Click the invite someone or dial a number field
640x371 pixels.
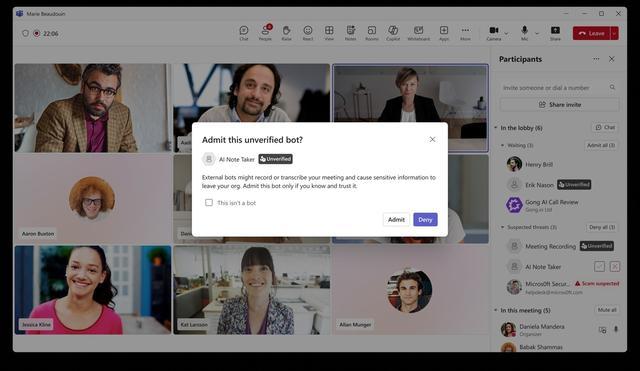click(559, 87)
